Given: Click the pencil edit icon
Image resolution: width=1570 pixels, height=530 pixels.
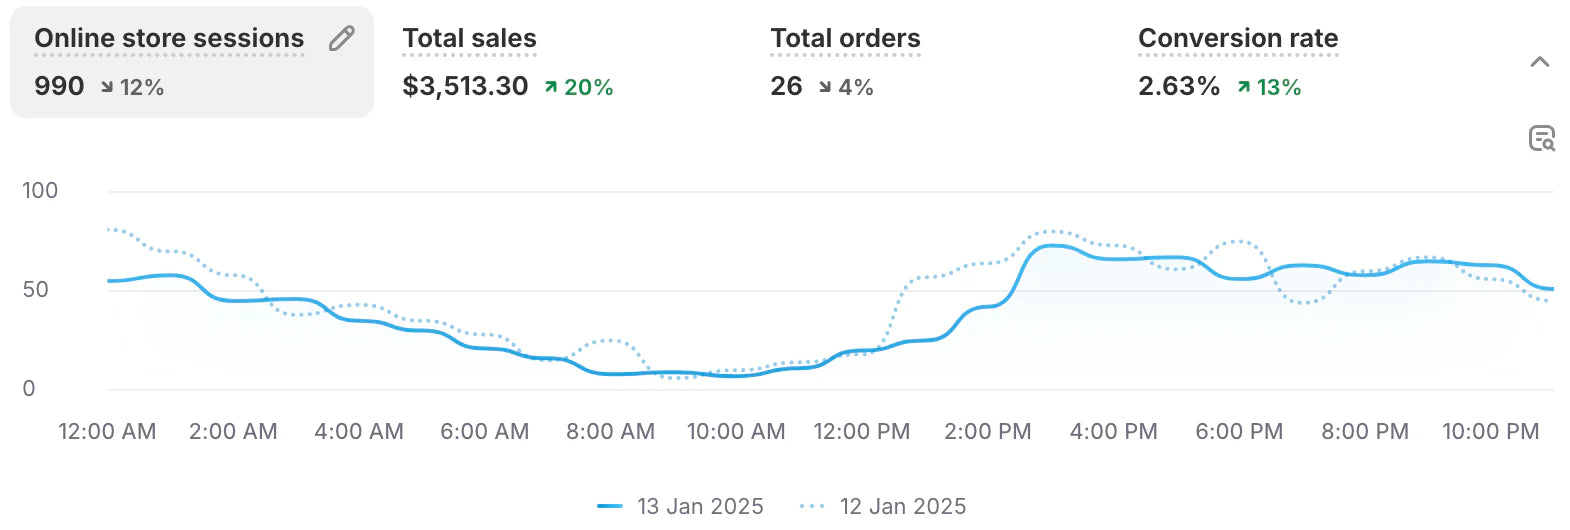Looking at the screenshot, I should tap(342, 39).
